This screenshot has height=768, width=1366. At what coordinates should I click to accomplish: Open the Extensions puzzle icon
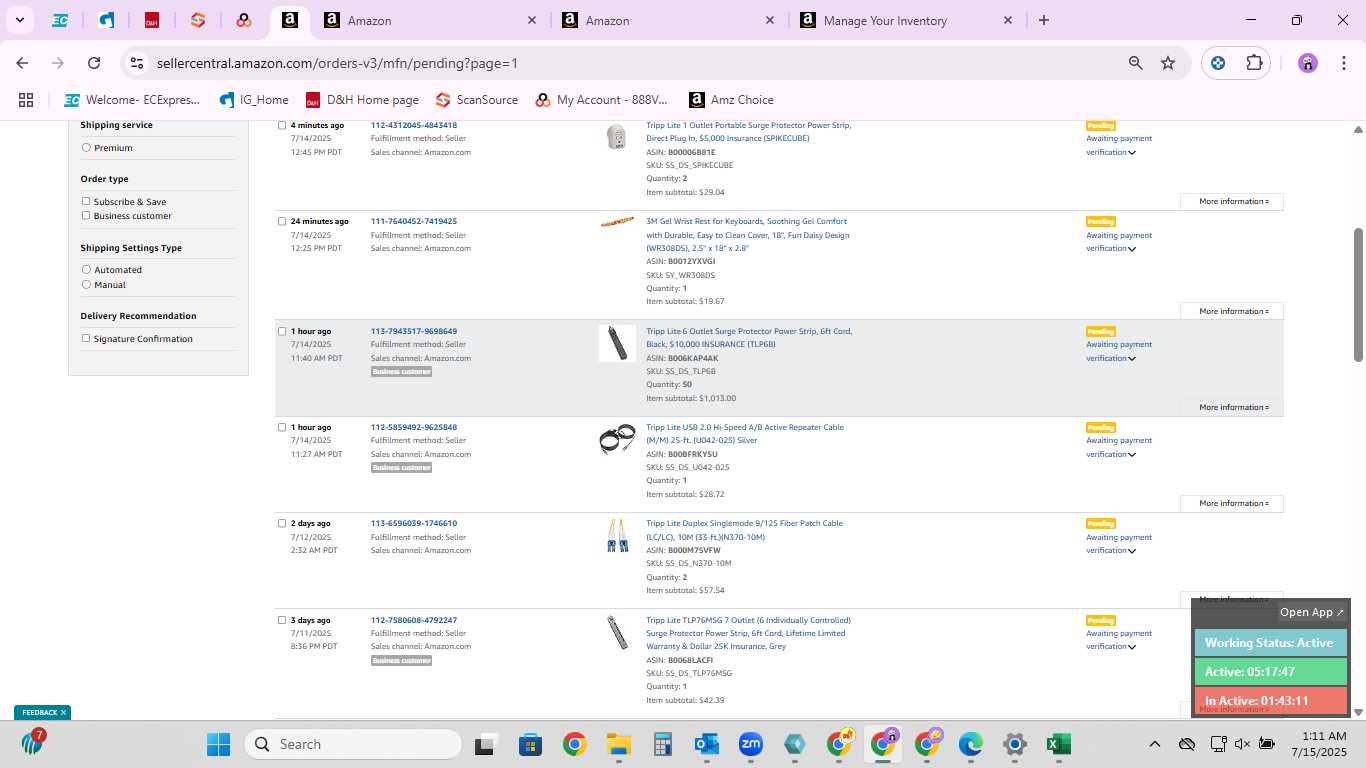click(1254, 63)
